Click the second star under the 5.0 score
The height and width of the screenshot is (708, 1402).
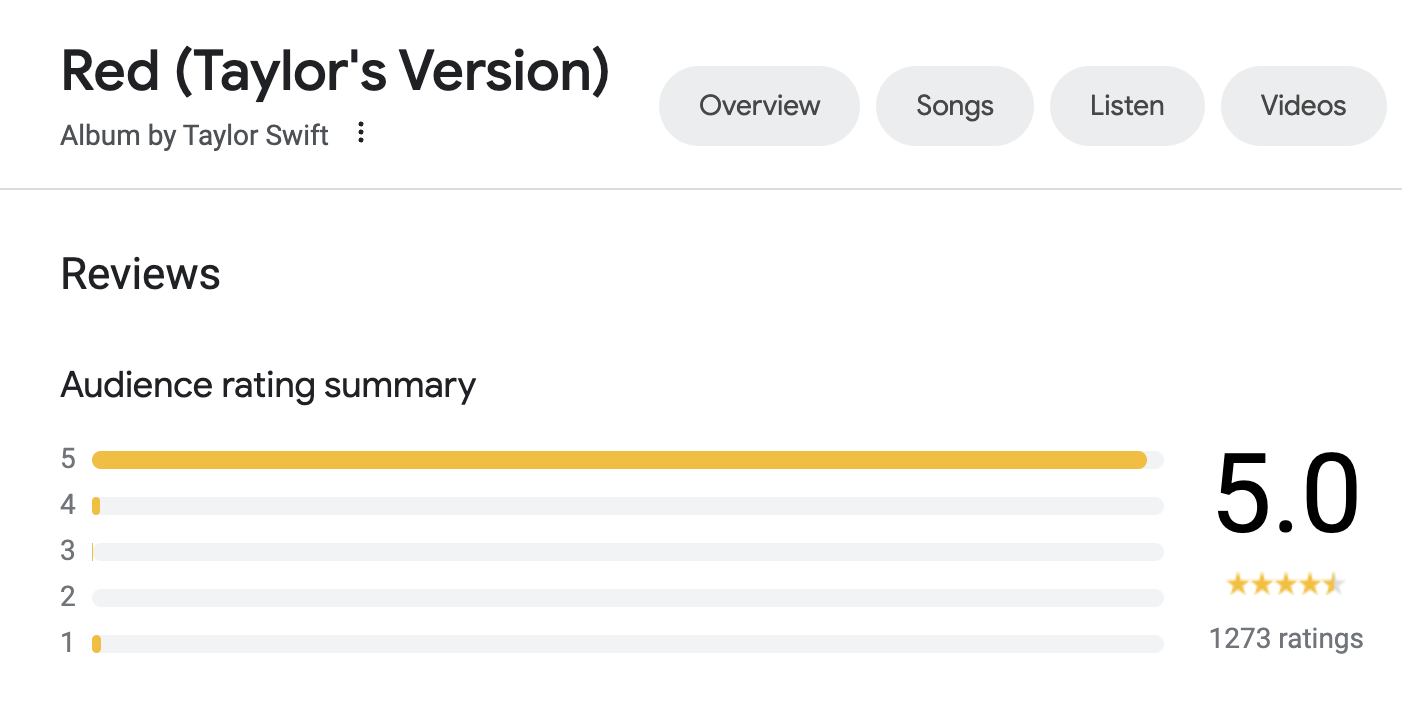pos(1261,583)
